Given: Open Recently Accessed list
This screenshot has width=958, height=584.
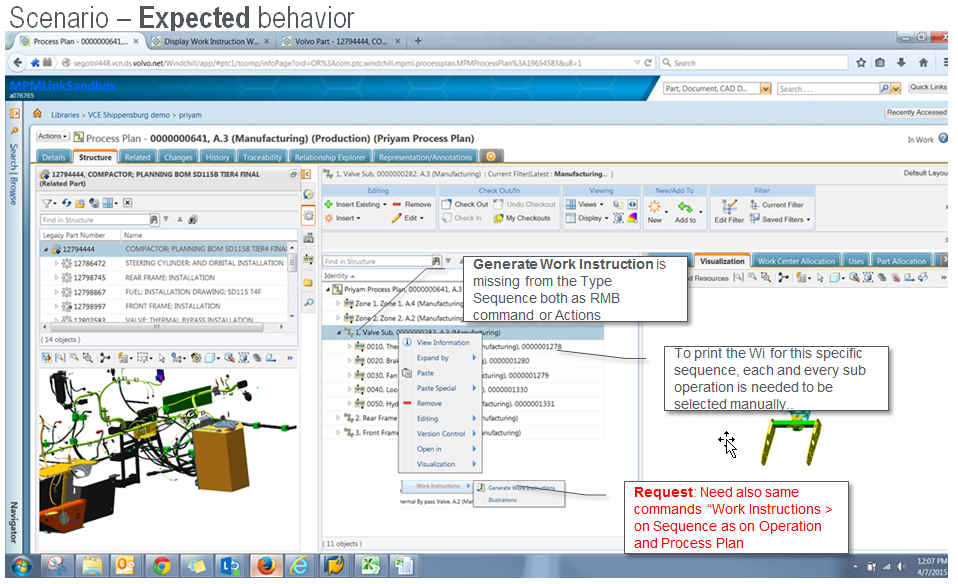Looking at the screenshot, I should (916, 112).
